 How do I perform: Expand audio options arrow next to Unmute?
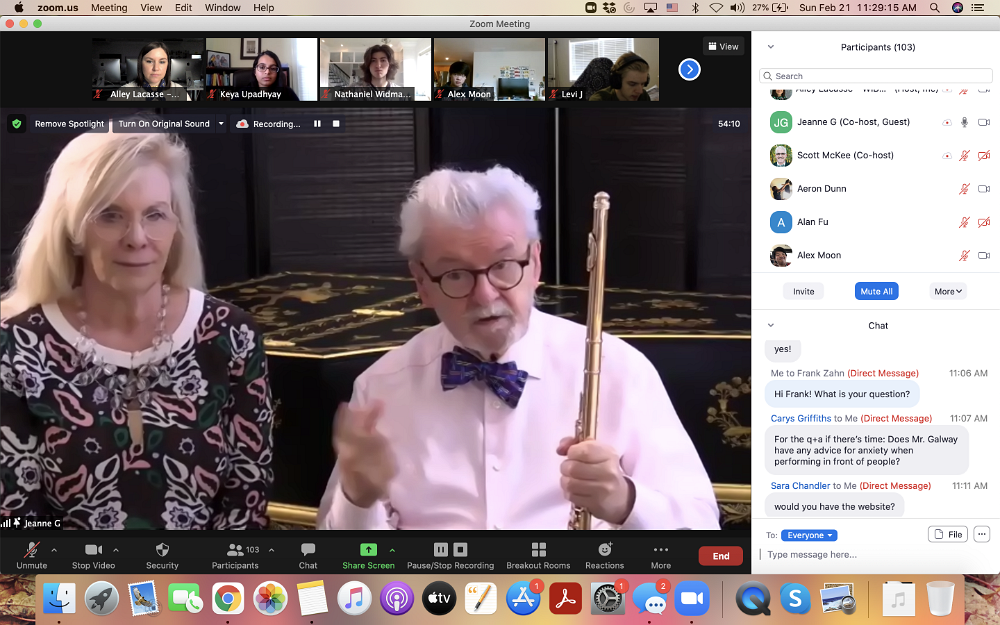(54, 550)
